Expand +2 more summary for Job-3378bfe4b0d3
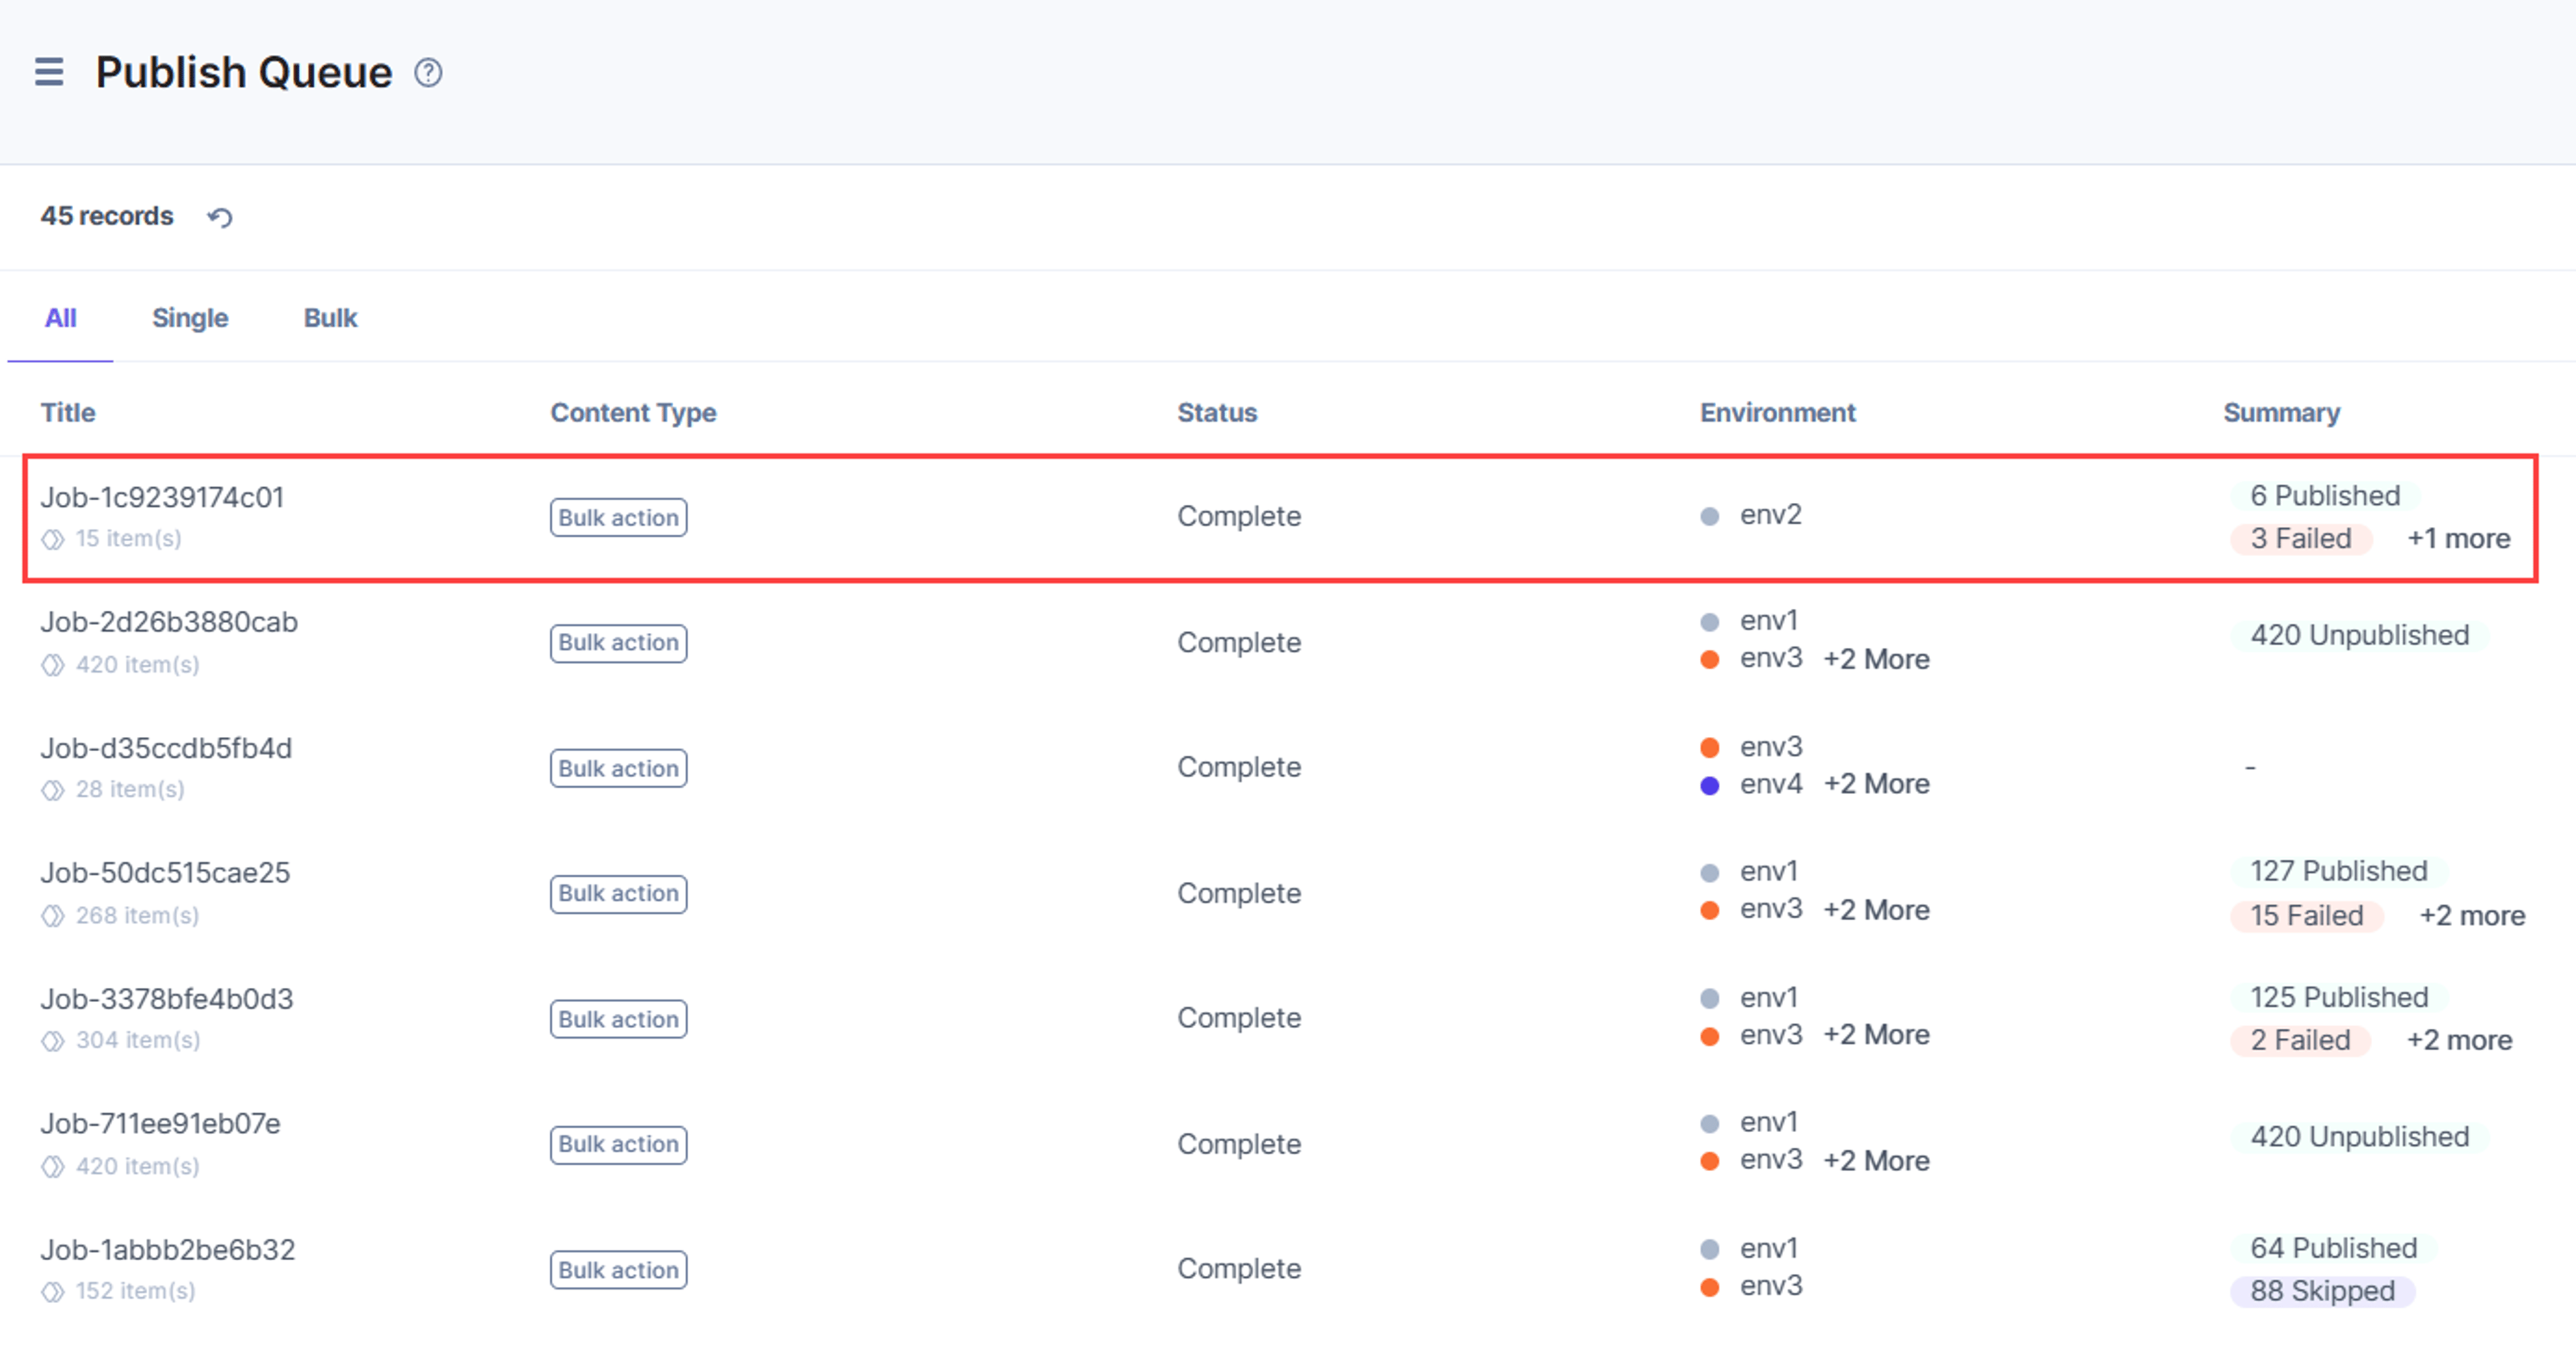 point(2459,1041)
